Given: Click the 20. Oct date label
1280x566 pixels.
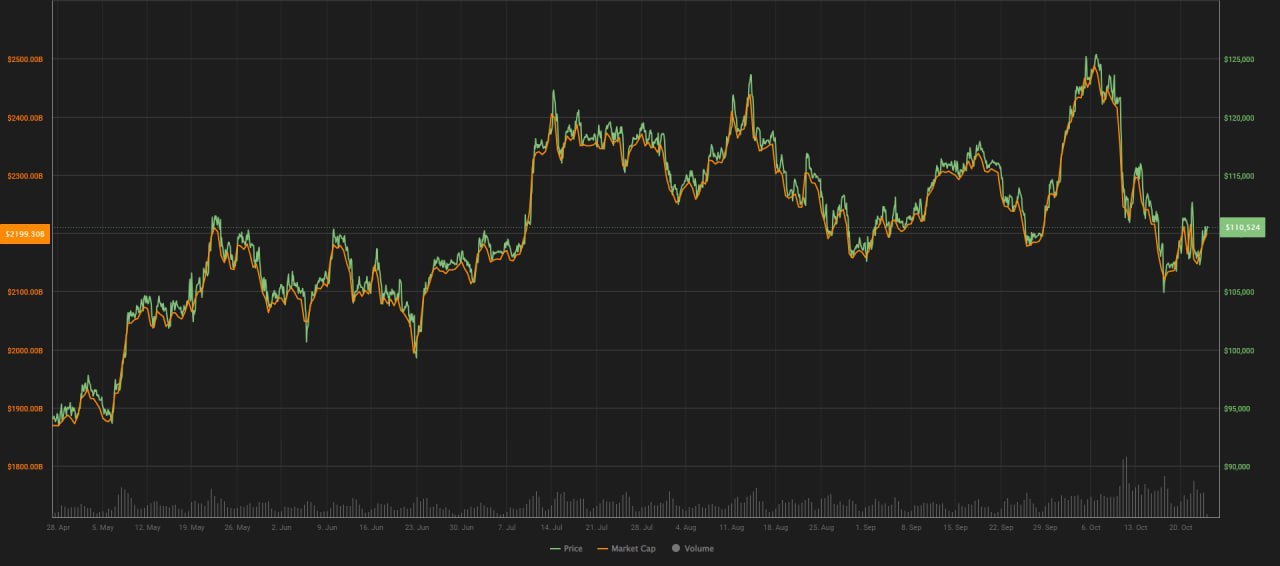Looking at the screenshot, I should [x=1181, y=526].
